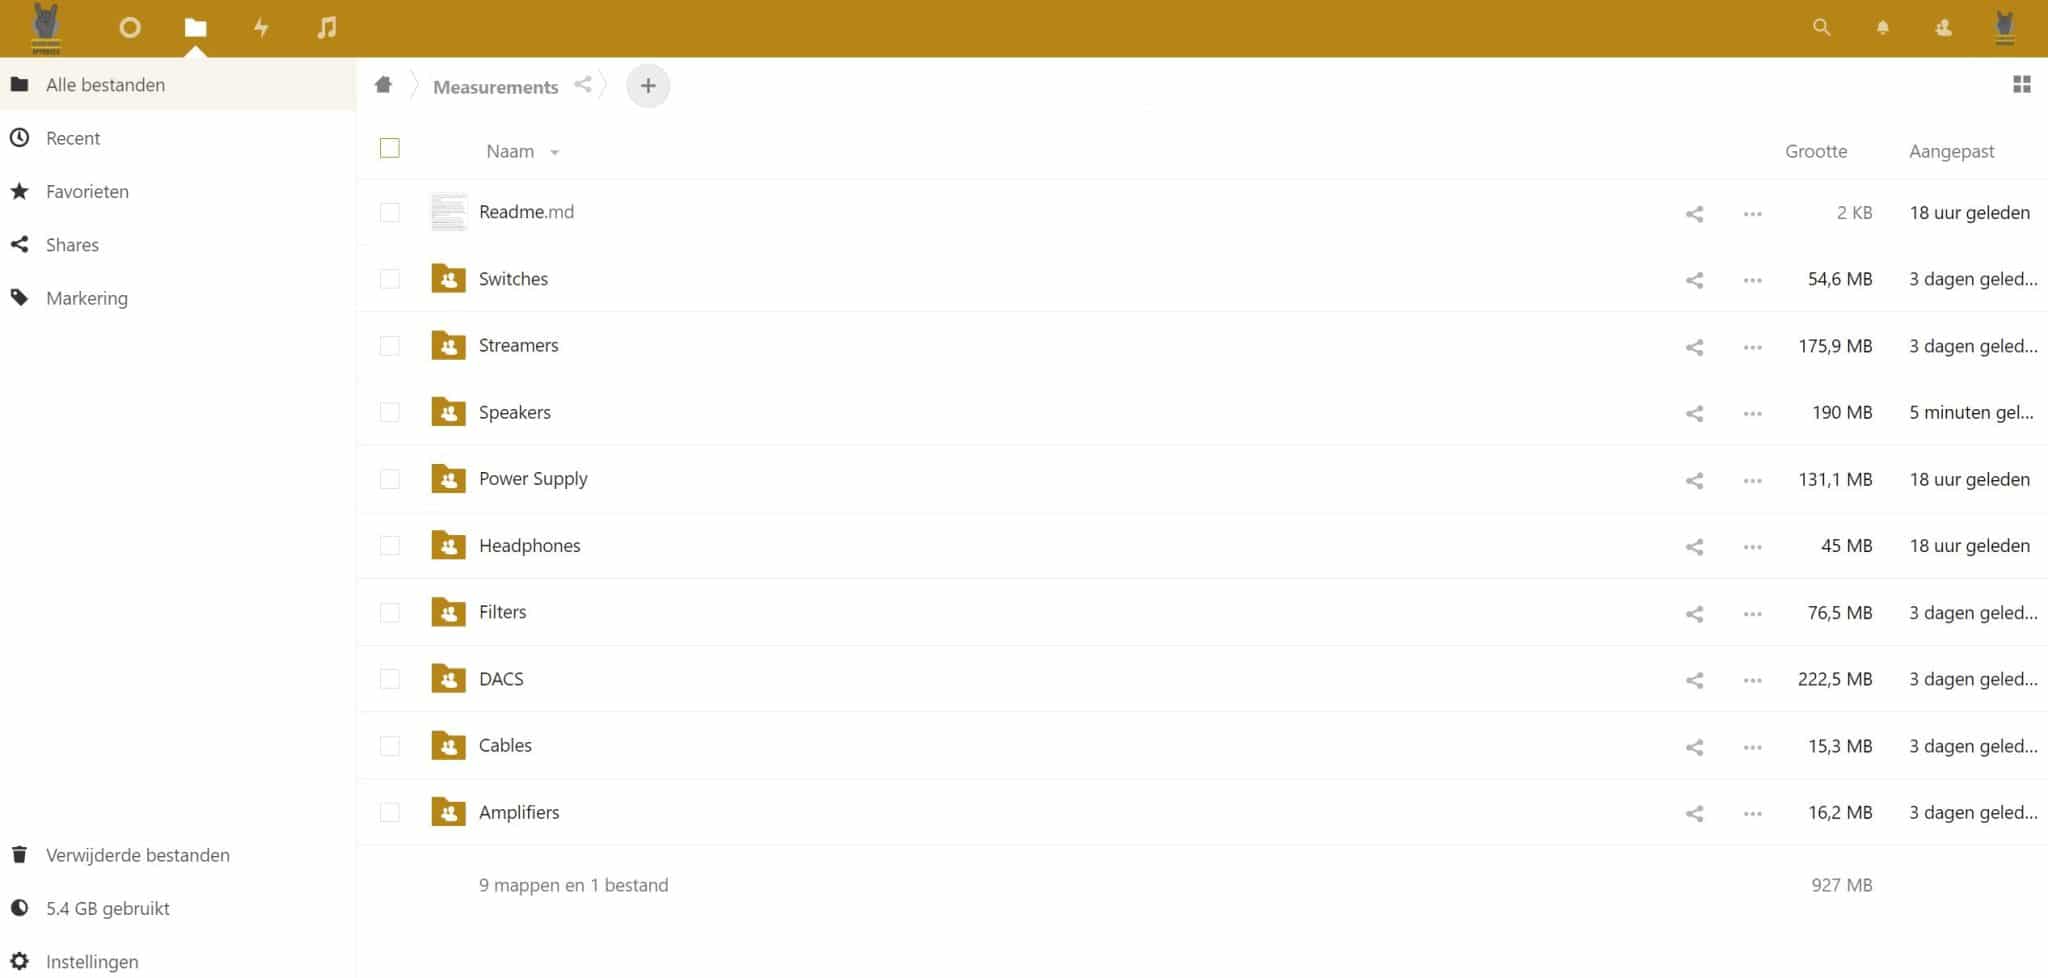This screenshot has height=978, width=2048.
Task: Check the DACS folder checkbox
Action: 390,679
